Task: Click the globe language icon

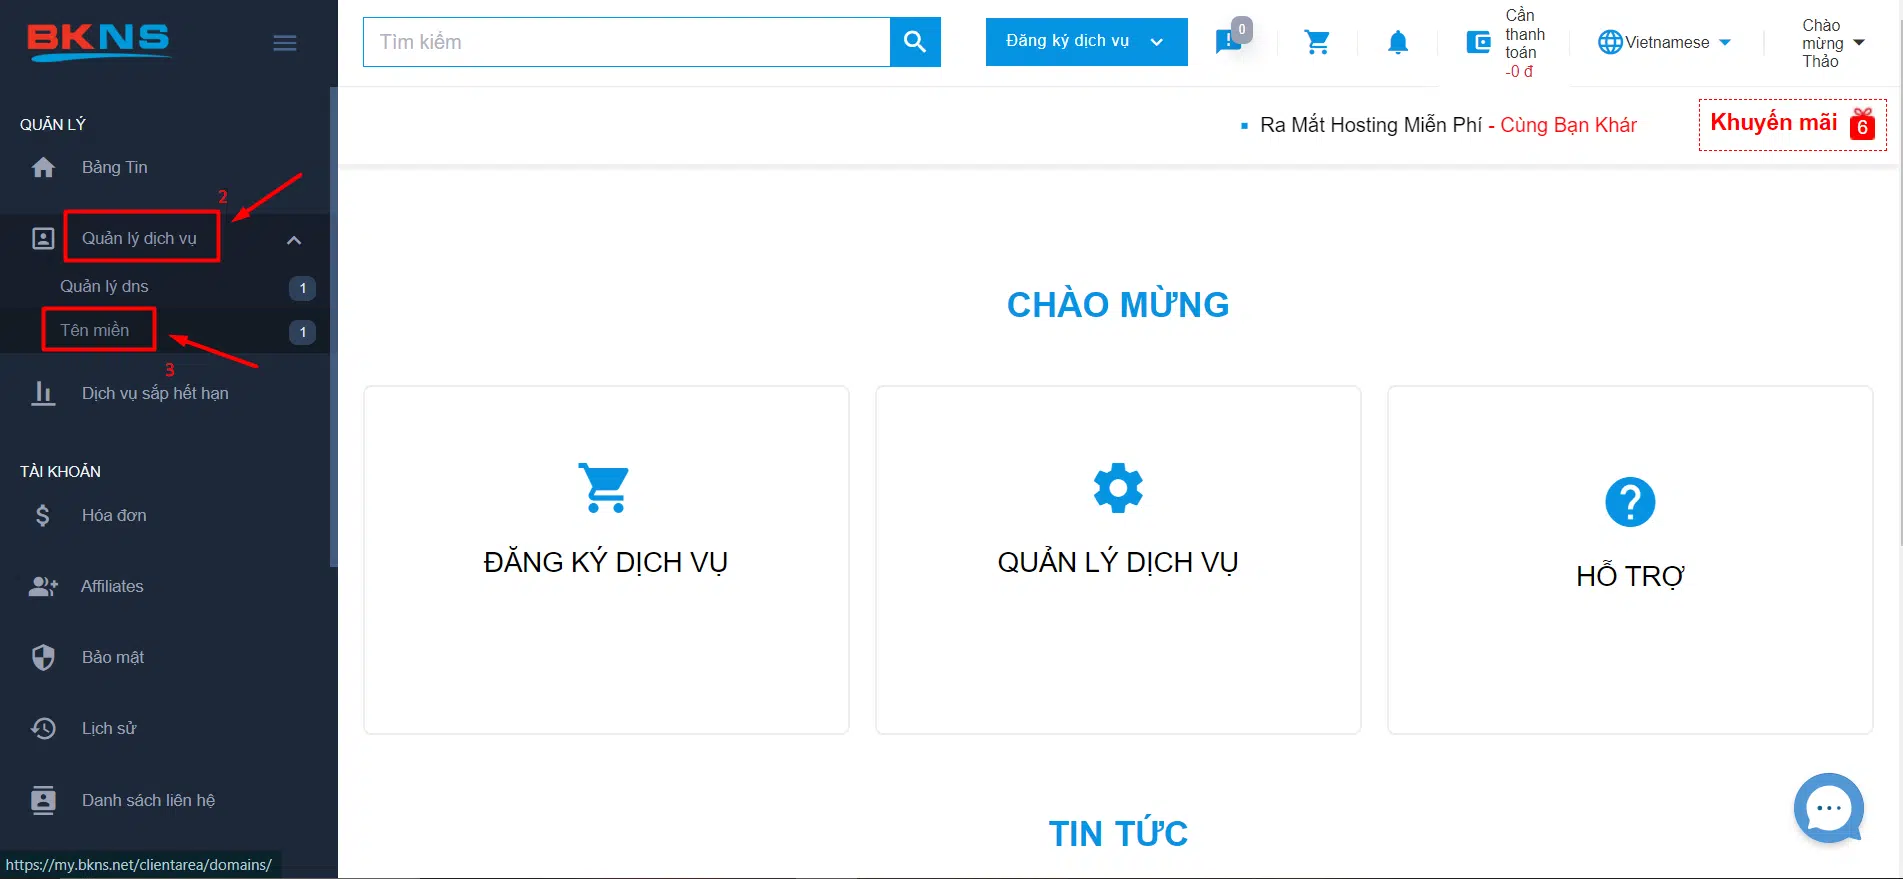Action: 1610,42
